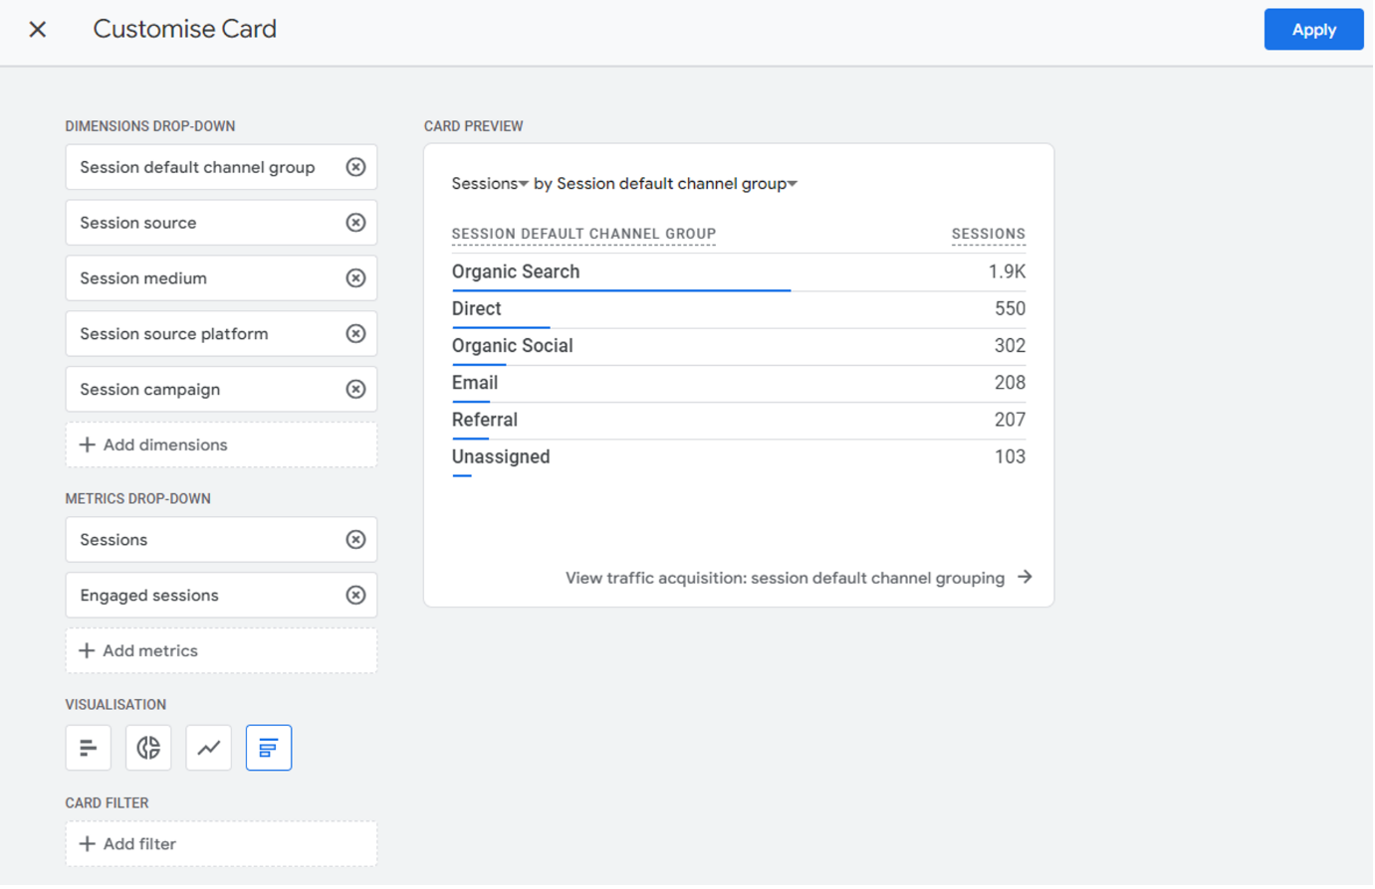The image size is (1375, 889).
Task: Click the Session campaign dimension field
Action: pos(221,389)
